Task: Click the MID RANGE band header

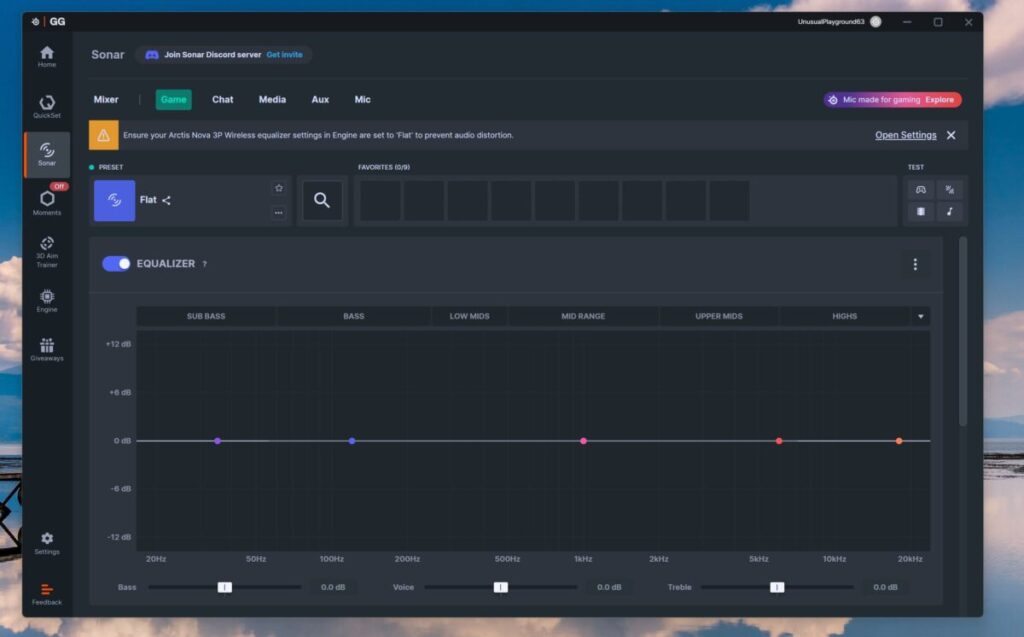Action: point(583,316)
